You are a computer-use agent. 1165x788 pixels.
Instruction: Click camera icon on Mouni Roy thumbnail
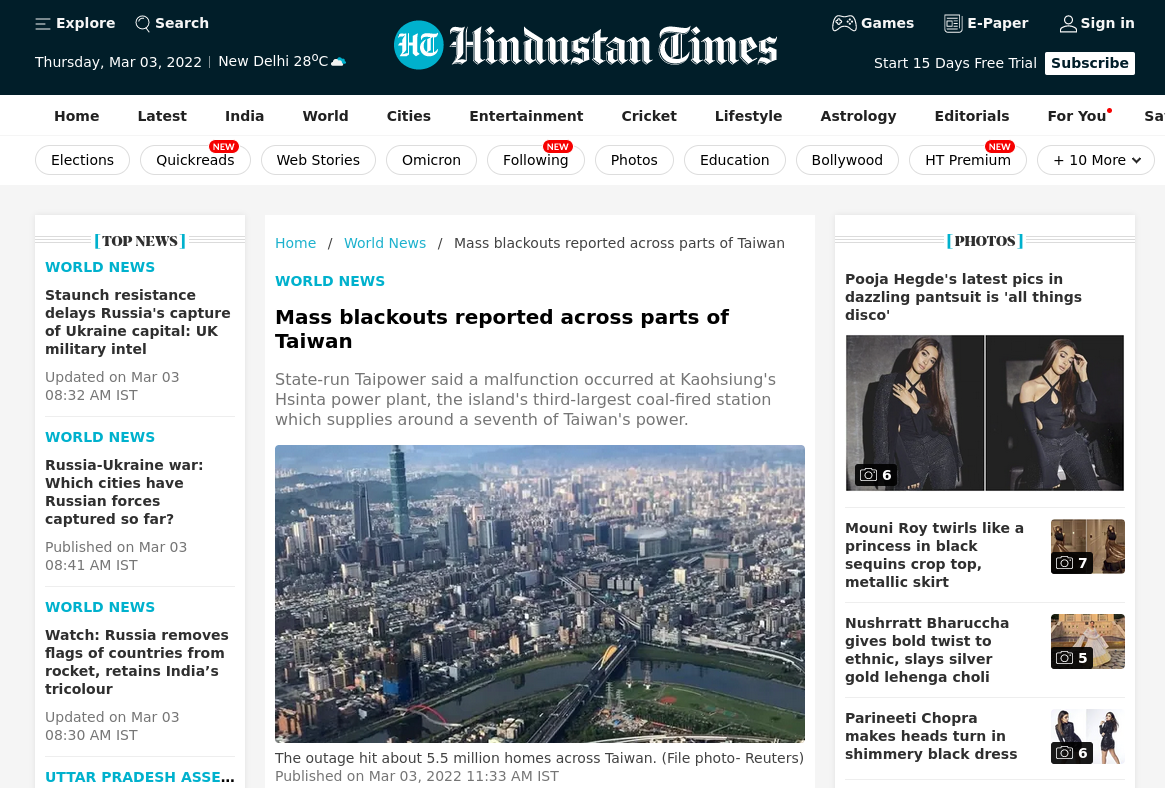1064,563
